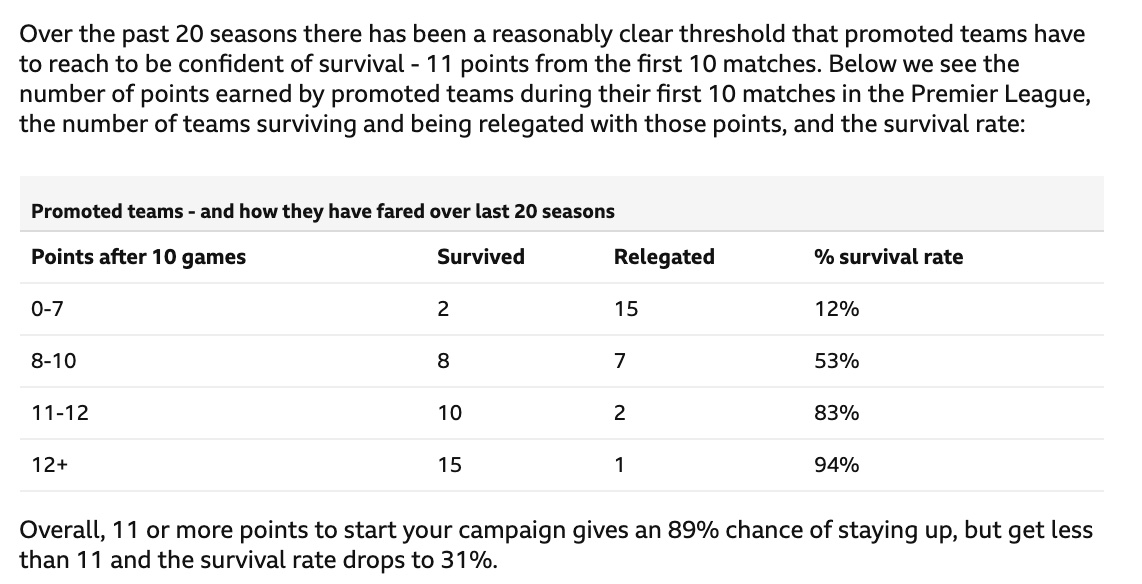This screenshot has width=1142, height=584.
Task: Click the table title about promoted teams
Action: click(x=323, y=212)
